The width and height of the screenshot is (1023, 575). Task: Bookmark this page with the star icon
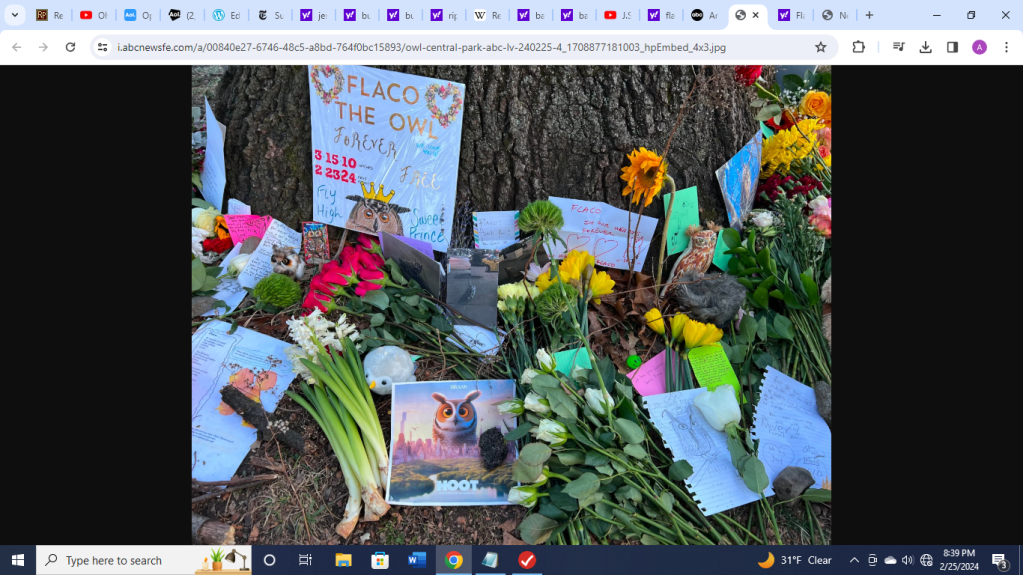(x=821, y=47)
